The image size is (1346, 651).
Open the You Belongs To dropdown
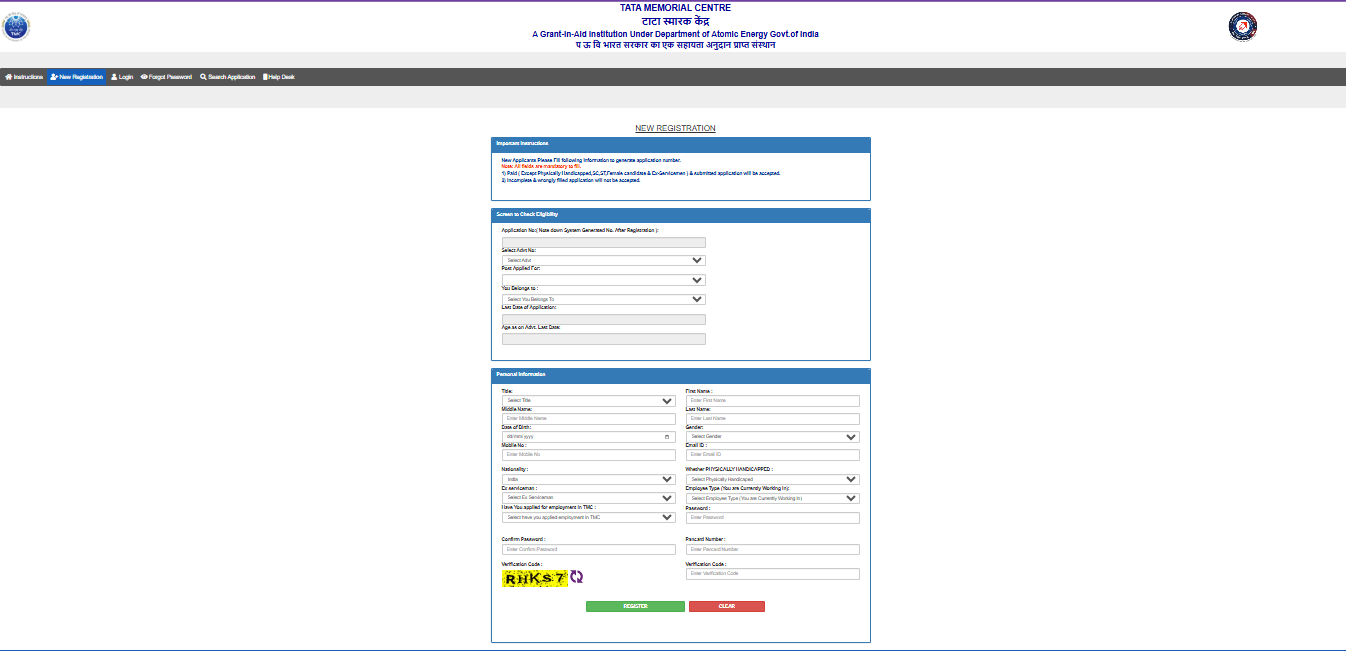[x=603, y=299]
